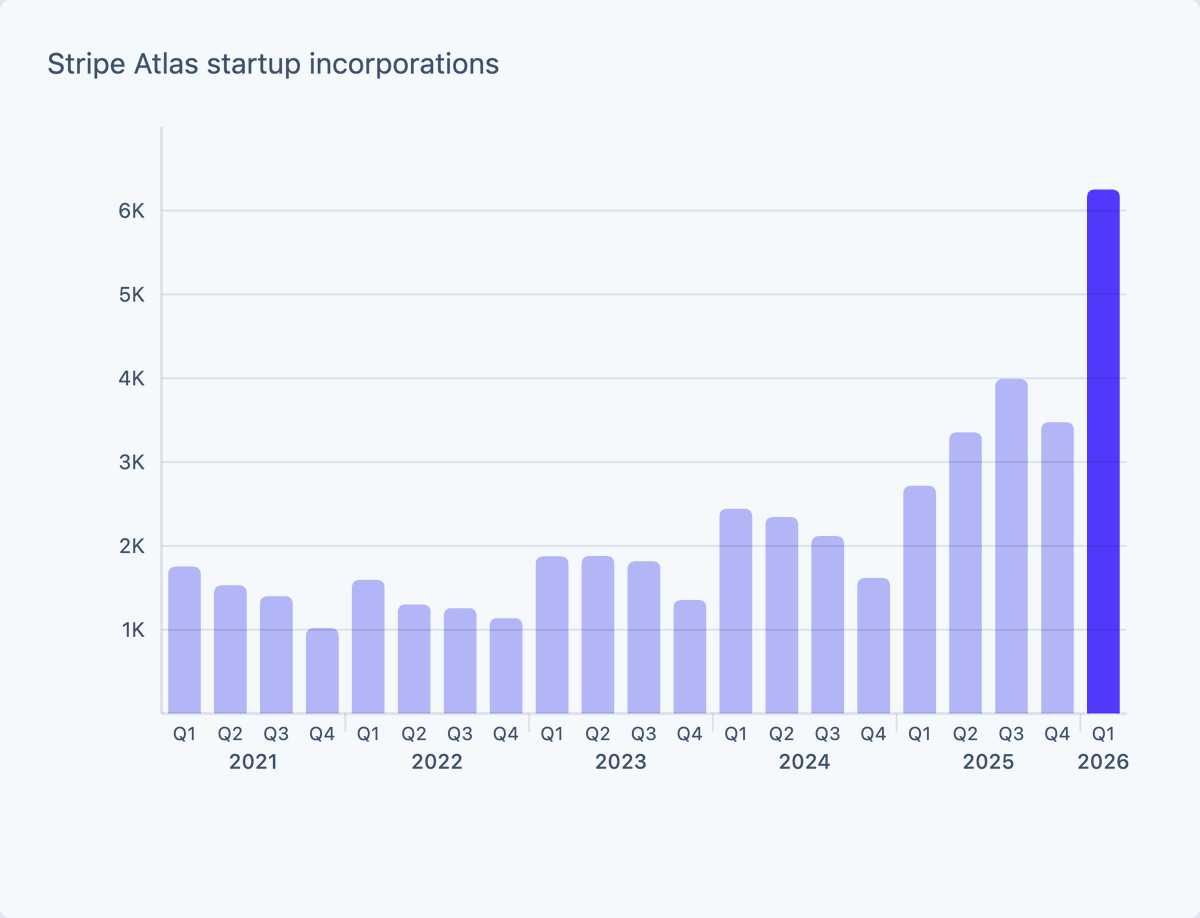Viewport: 1200px width, 918px height.
Task: Click the Q1 2023 bar
Action: point(552,635)
